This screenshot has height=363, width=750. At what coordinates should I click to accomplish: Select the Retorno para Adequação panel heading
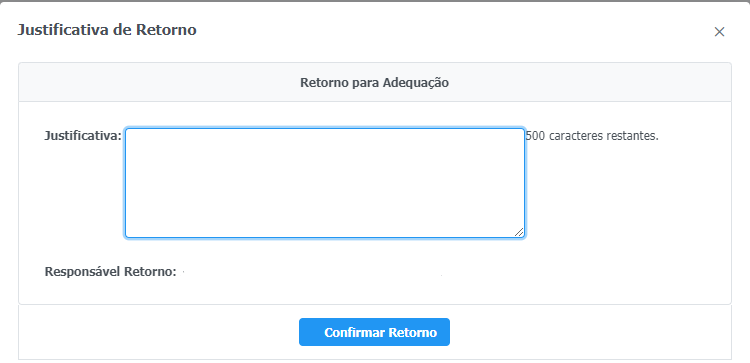point(375,83)
